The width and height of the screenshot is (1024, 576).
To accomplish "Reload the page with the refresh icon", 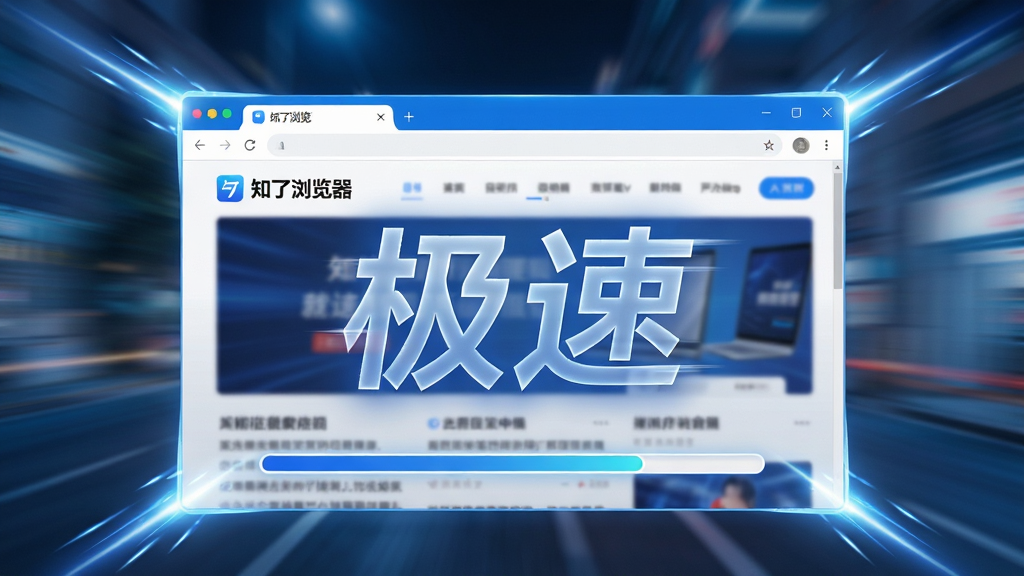I will click(250, 145).
